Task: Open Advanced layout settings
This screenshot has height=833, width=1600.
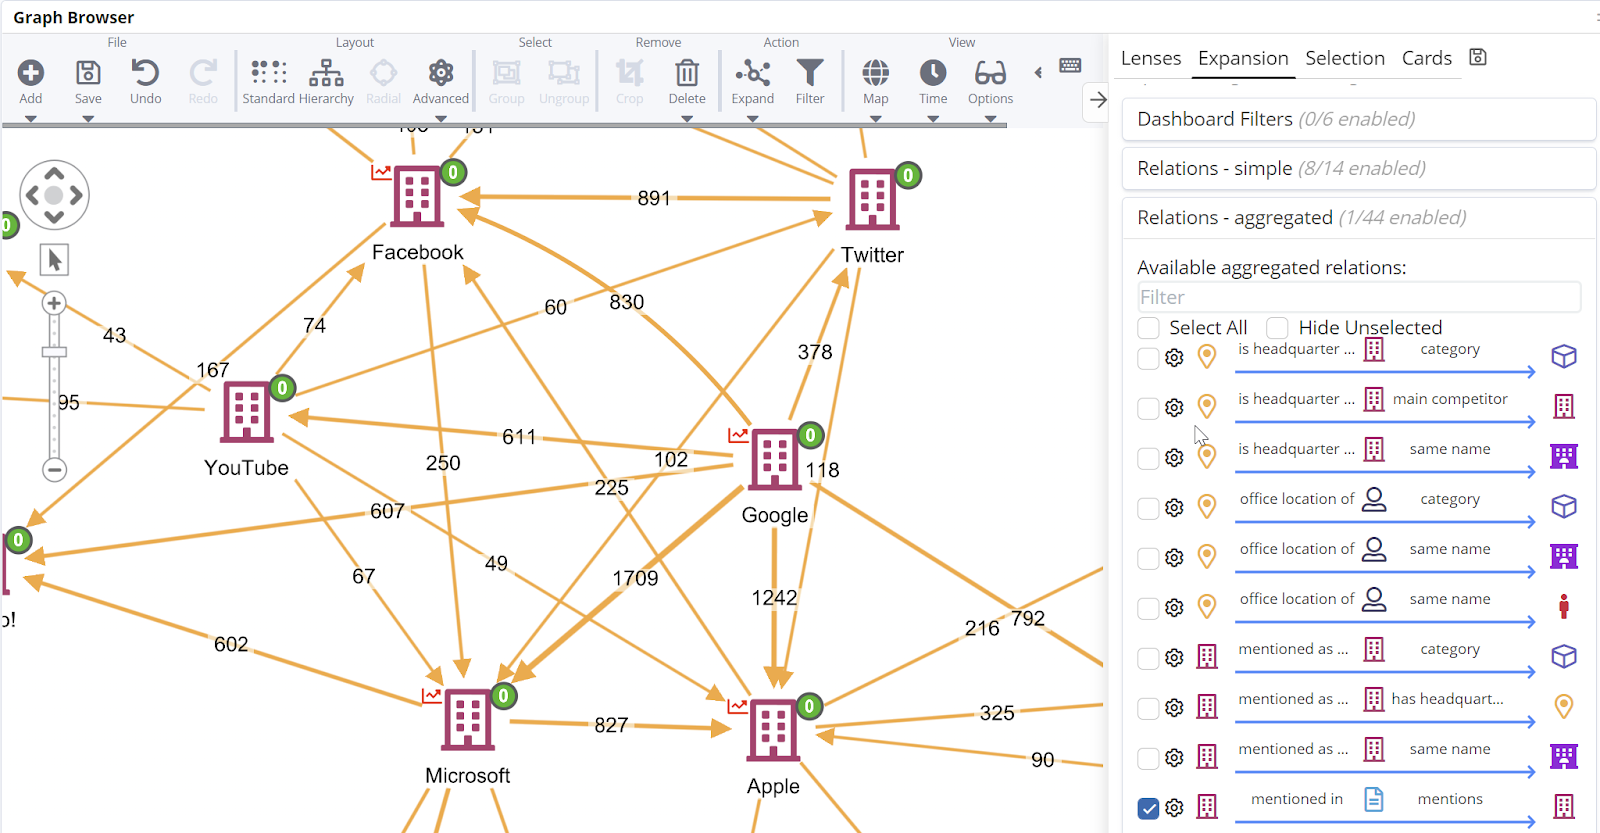Action: click(441, 73)
